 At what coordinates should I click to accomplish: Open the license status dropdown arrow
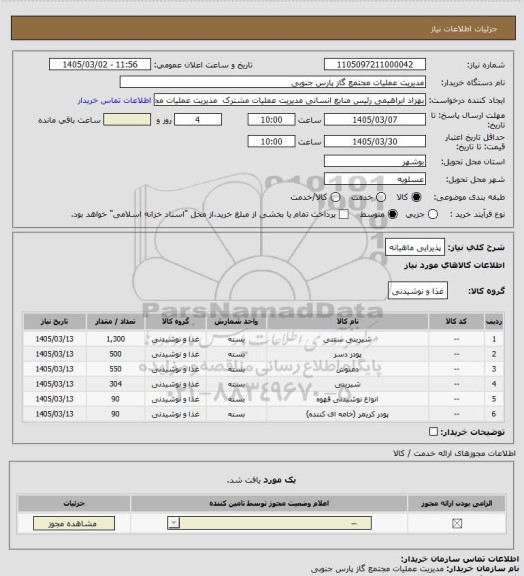(173, 523)
